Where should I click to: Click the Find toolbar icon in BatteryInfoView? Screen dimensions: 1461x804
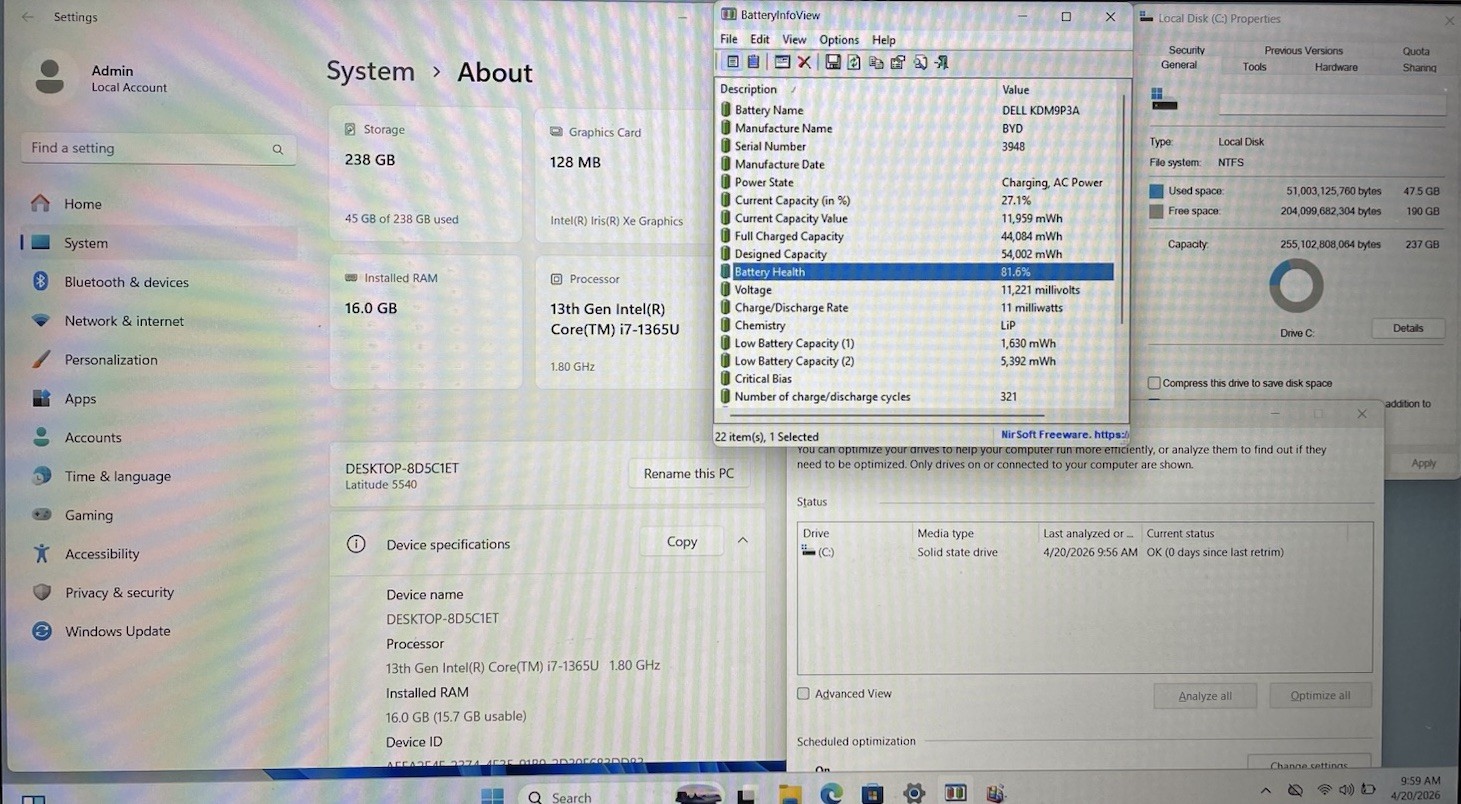920,62
